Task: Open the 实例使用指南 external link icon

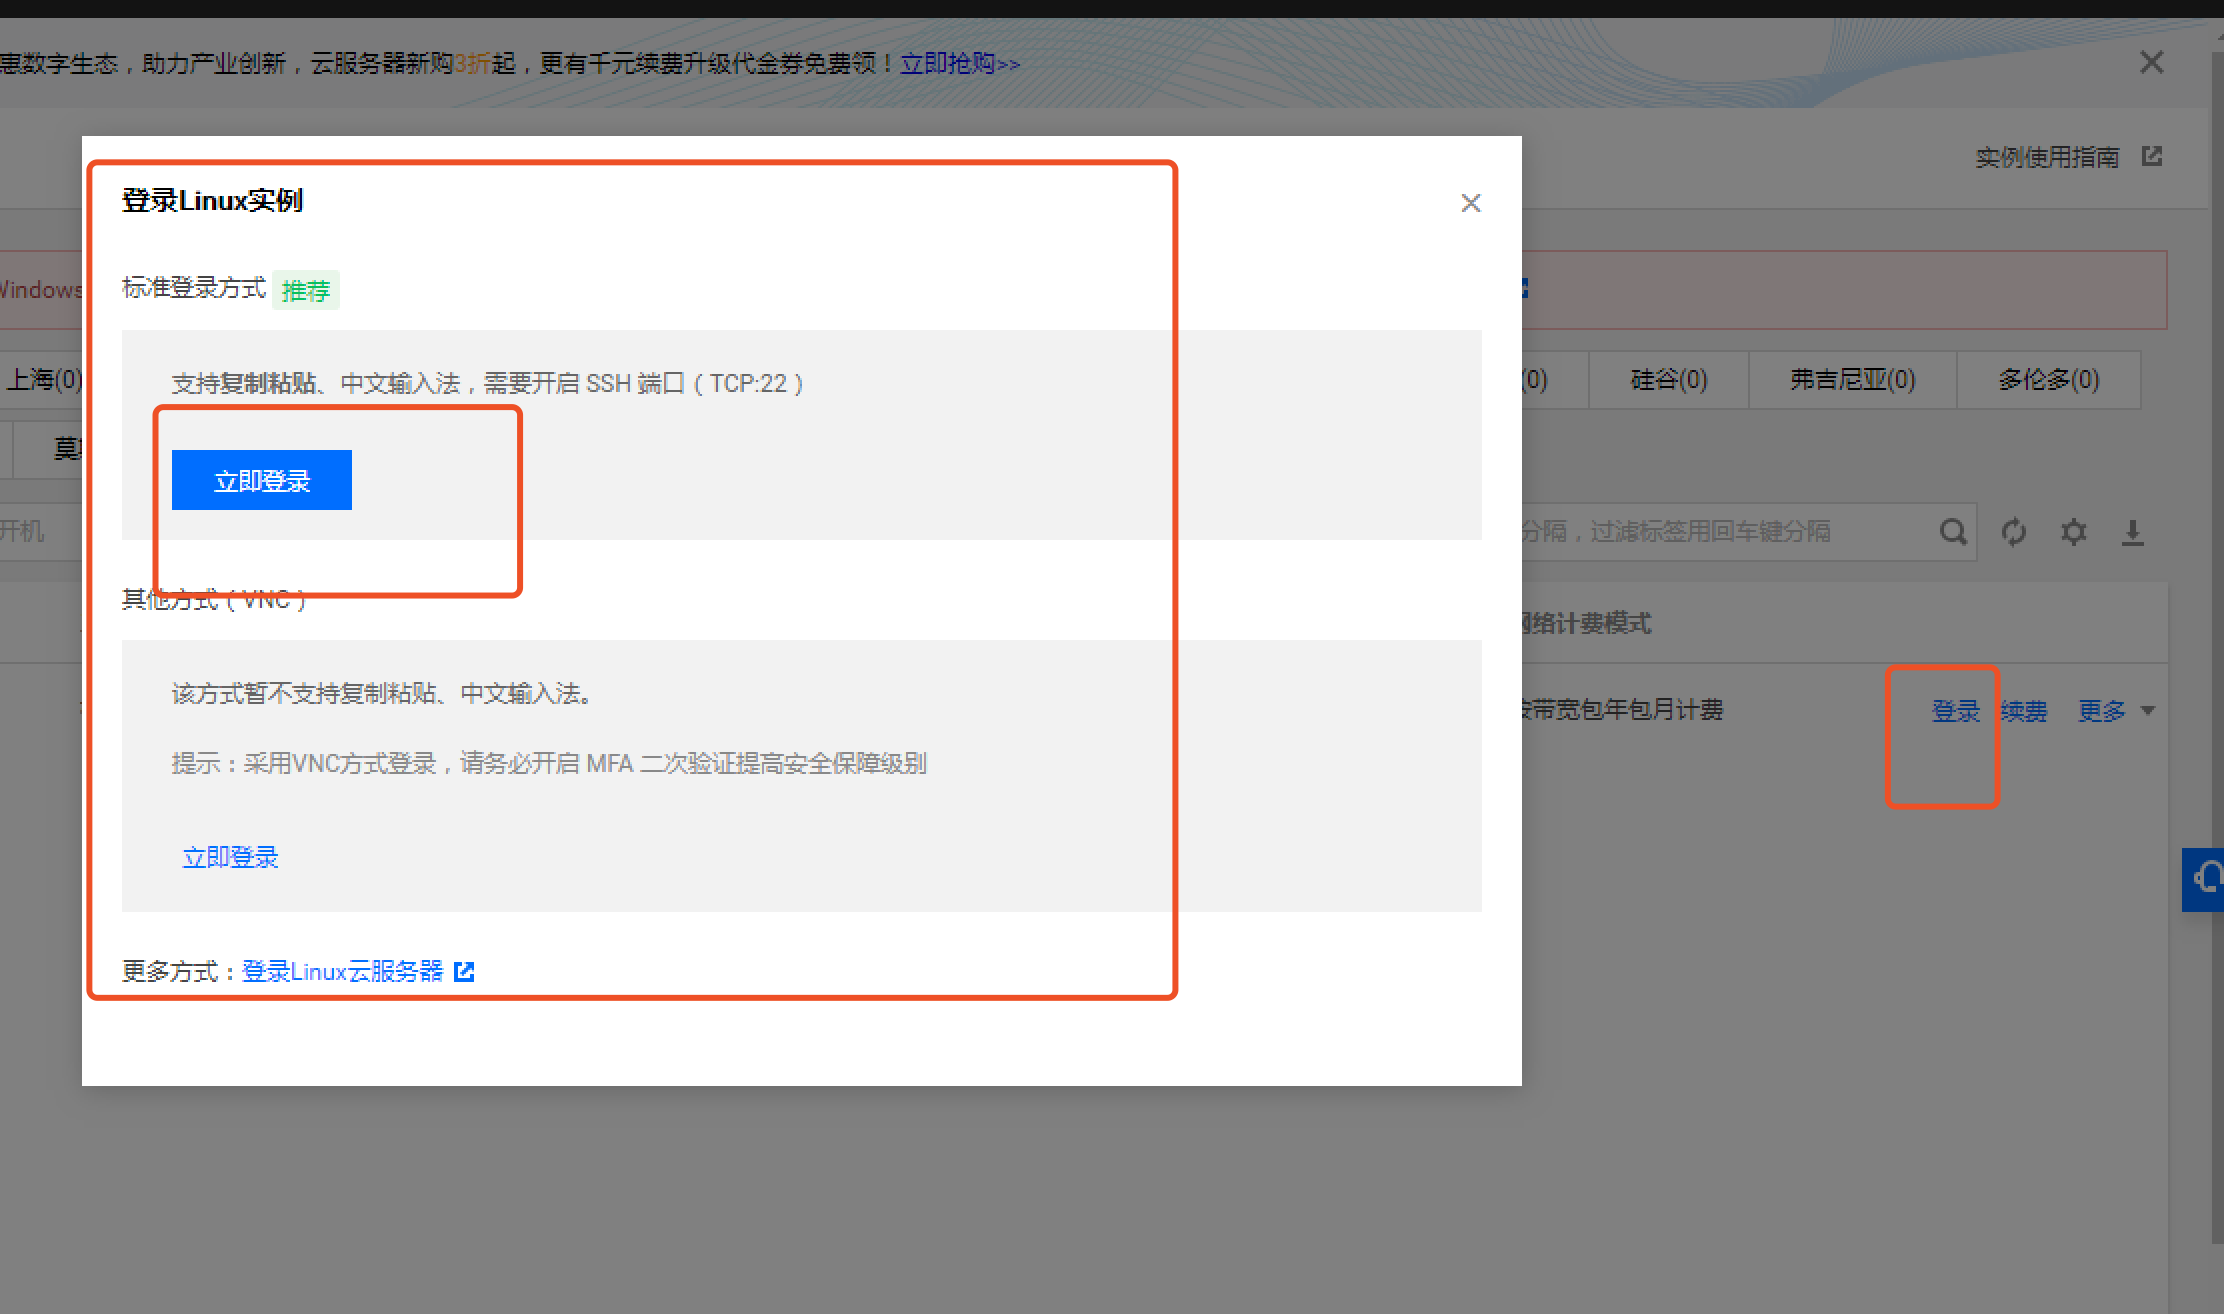Action: click(x=2152, y=156)
